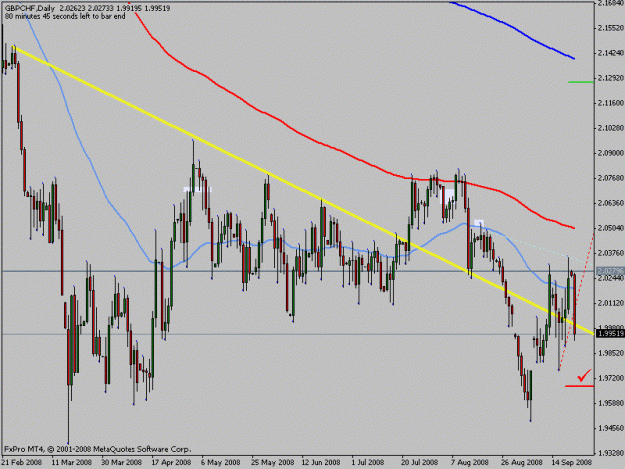
Task: Click the 2.09000 price scale value
Action: pos(610,153)
